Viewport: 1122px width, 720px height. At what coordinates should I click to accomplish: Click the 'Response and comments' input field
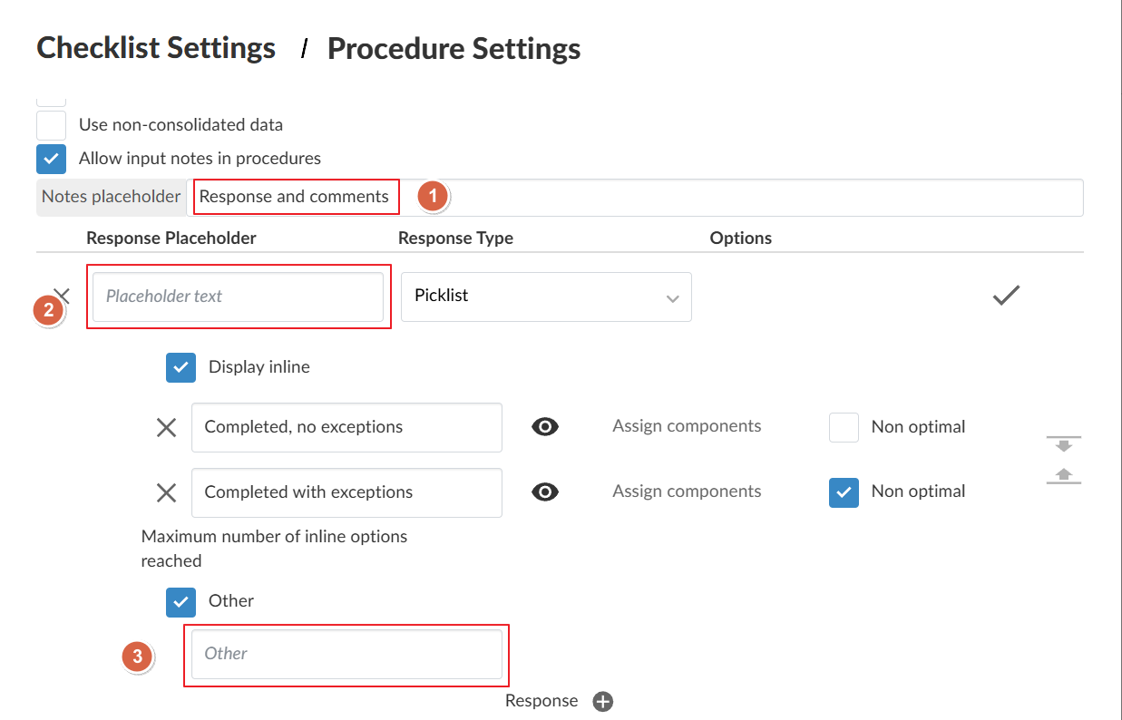pos(296,196)
